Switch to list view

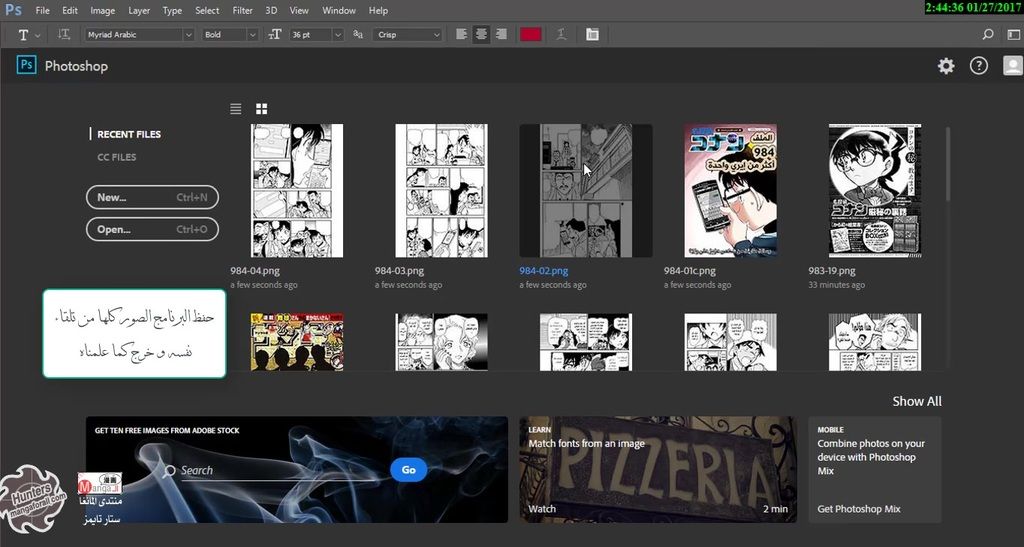pyautogui.click(x=236, y=109)
